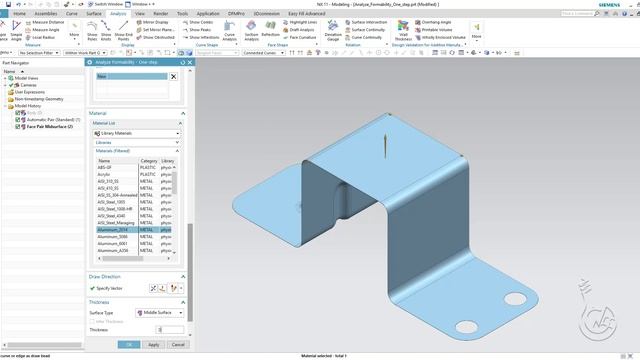The image size is (640, 360).
Task: Click the Cancel button in dialog
Action: coord(178,344)
